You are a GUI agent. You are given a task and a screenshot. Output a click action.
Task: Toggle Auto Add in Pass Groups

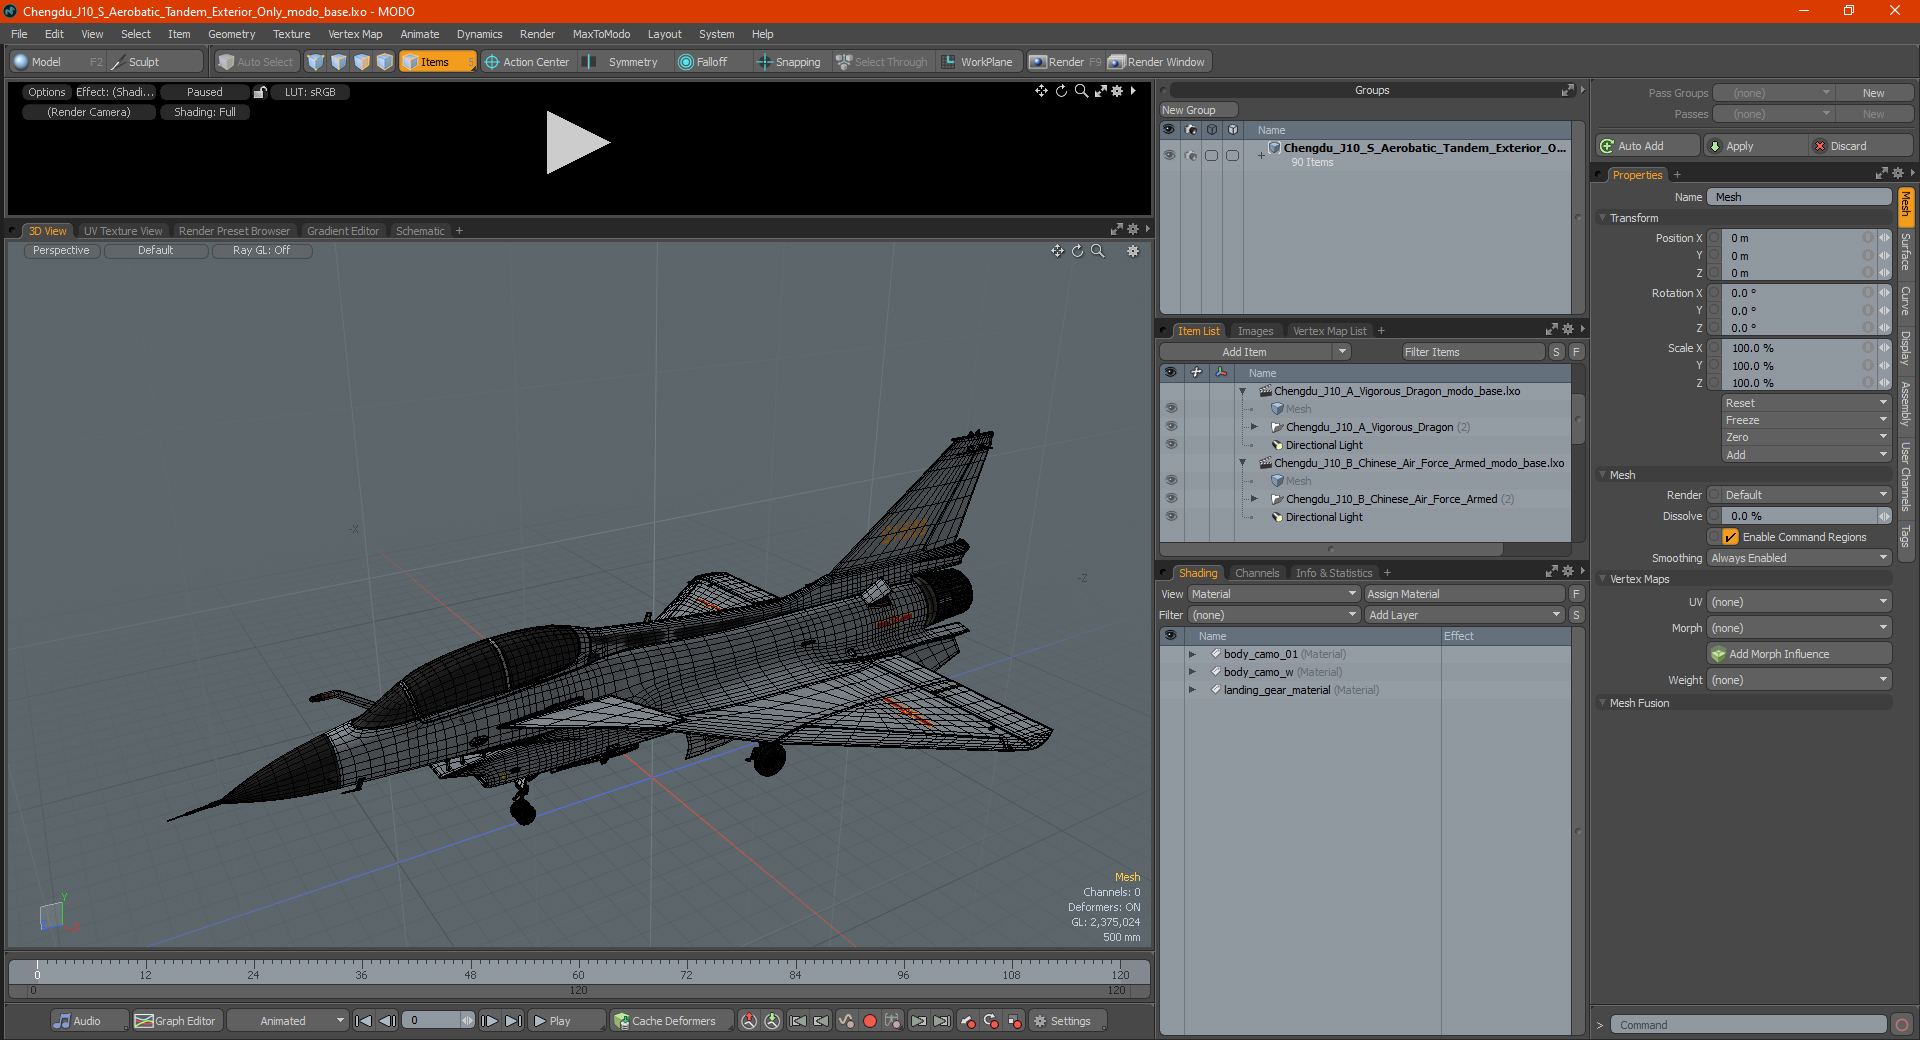click(1648, 146)
